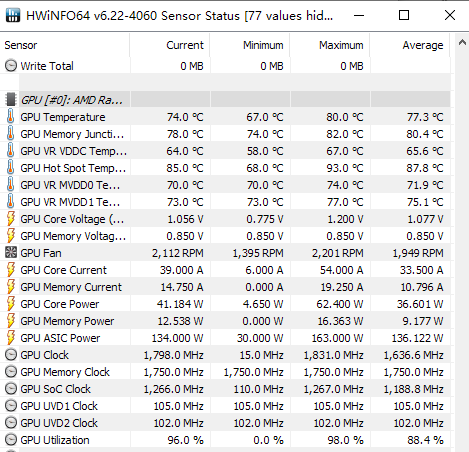
Task: Select the GPU Memory Juncti... sensor label
Action: pos(72,134)
